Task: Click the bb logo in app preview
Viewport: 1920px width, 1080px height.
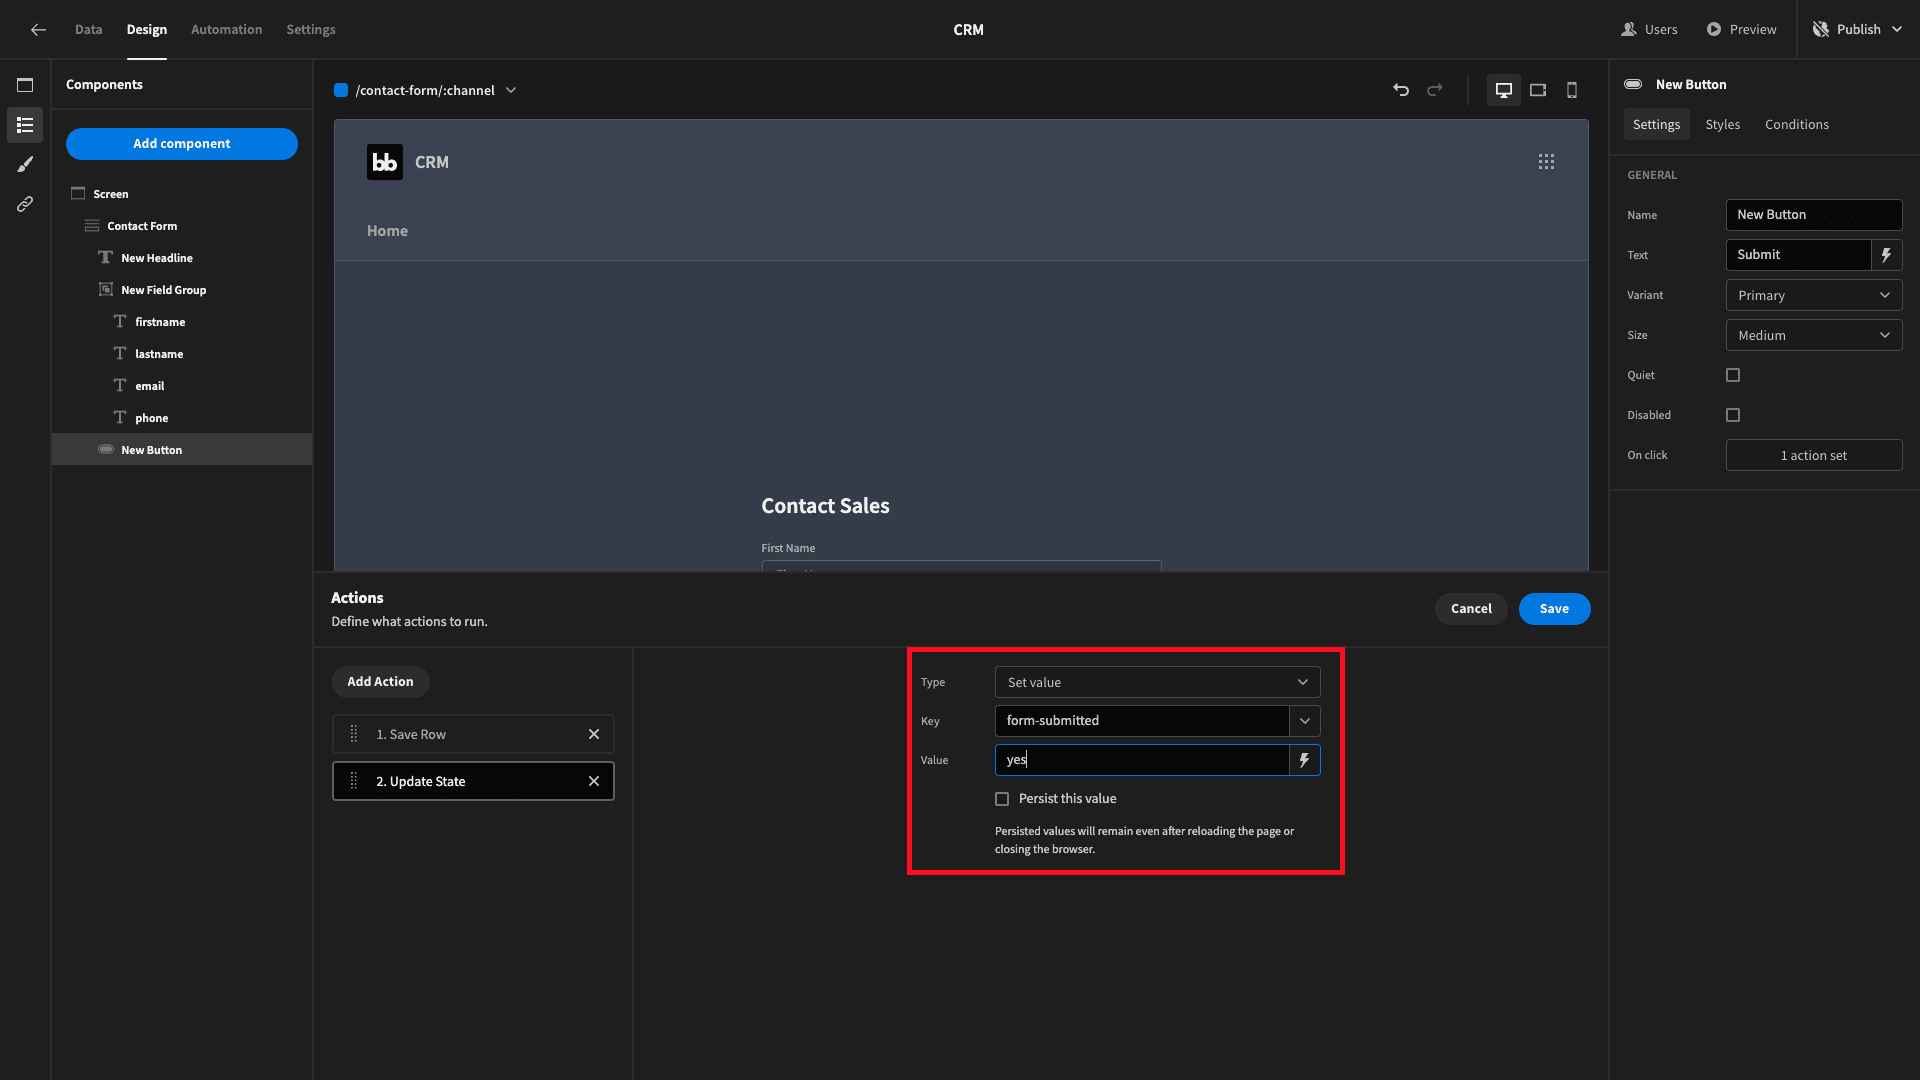Action: 385,162
